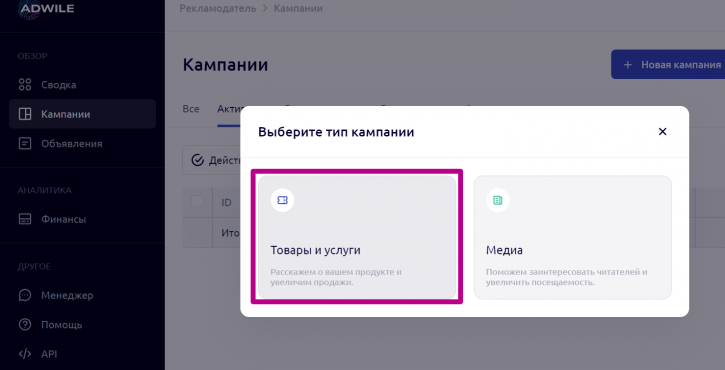
Task: Click the Объявления sidebar icon
Action: (25, 143)
